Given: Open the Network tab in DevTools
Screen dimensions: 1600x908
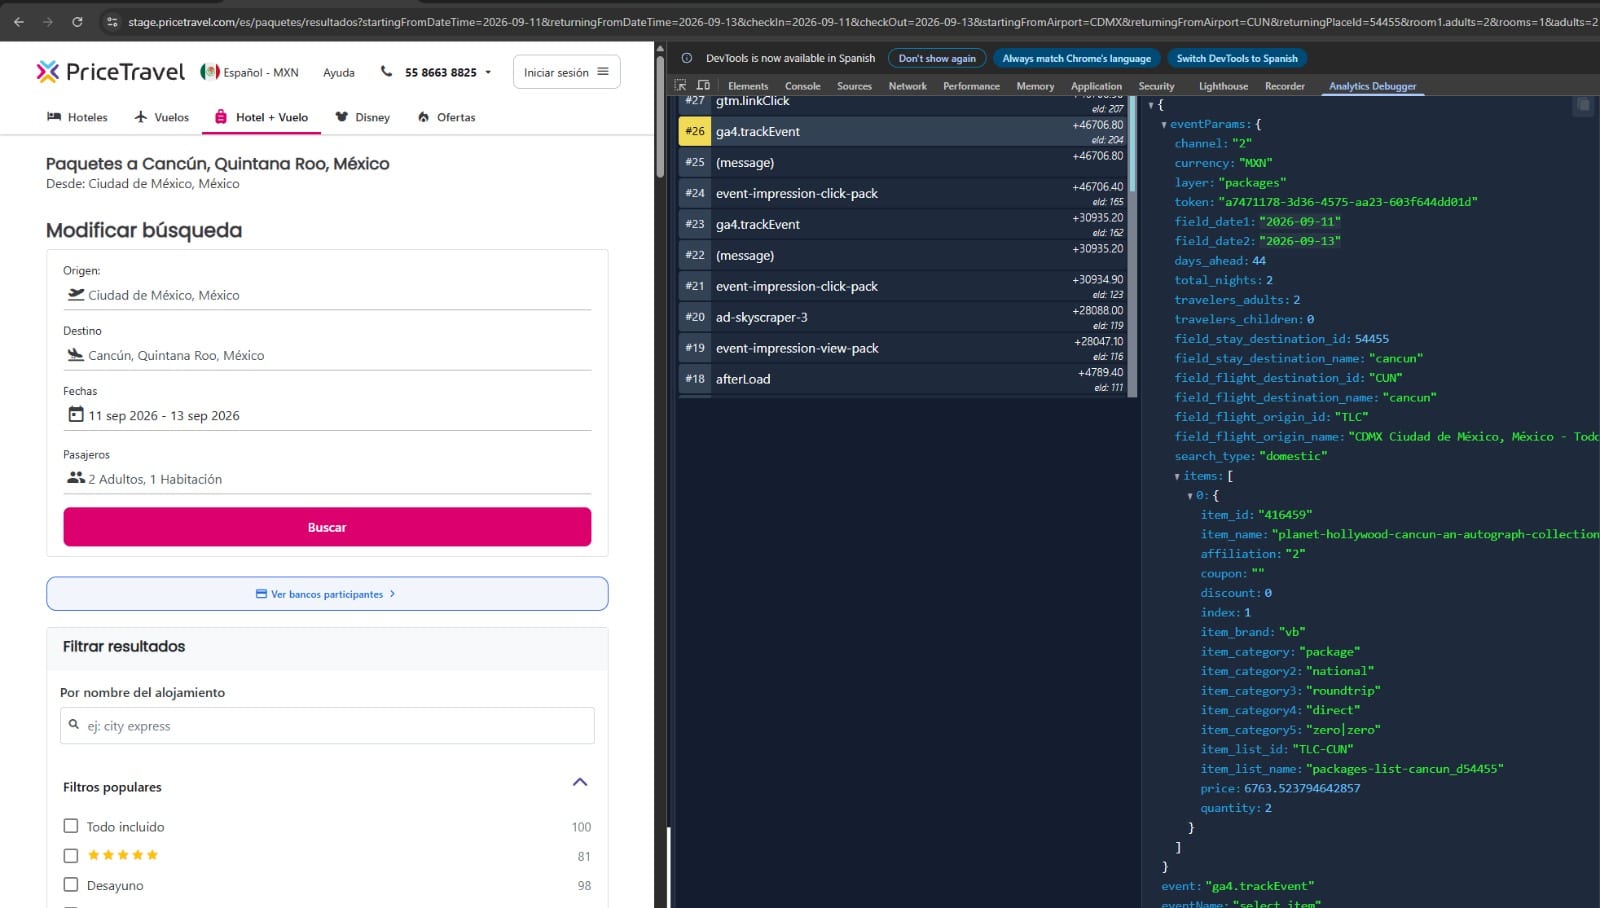Looking at the screenshot, I should click(907, 86).
